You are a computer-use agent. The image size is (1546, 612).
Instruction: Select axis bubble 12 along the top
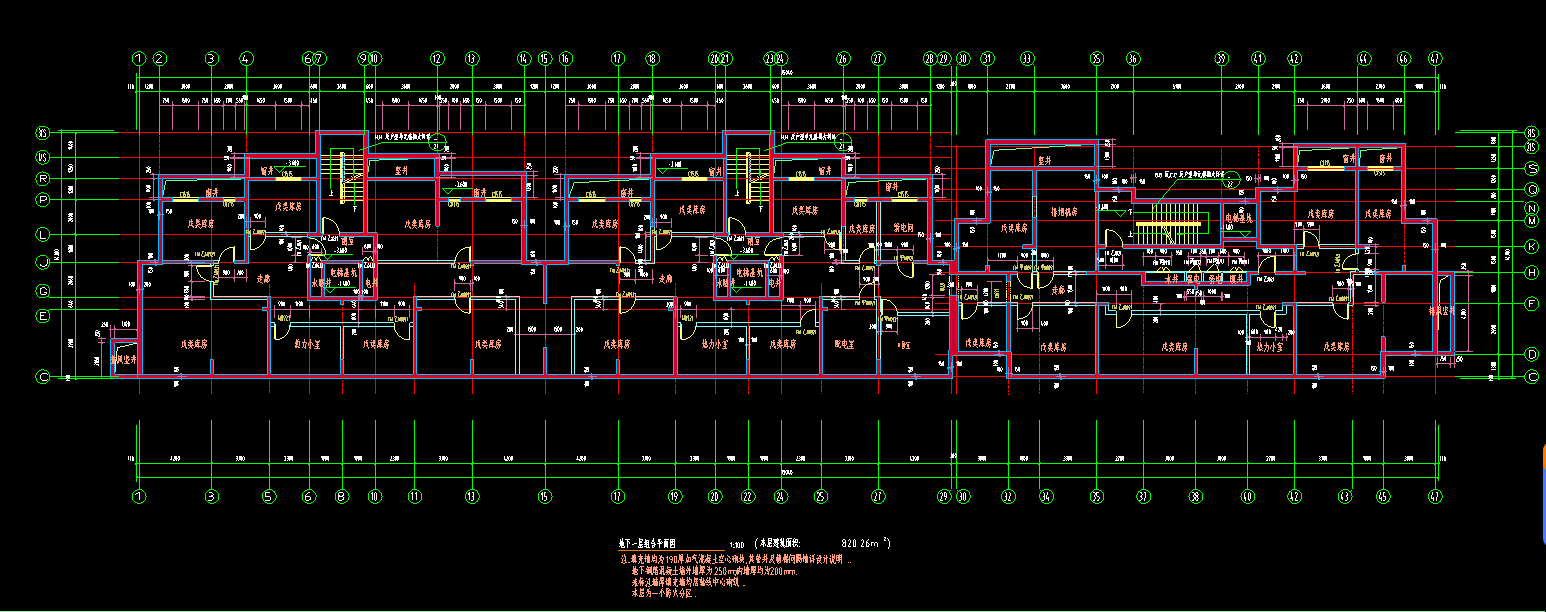point(437,59)
